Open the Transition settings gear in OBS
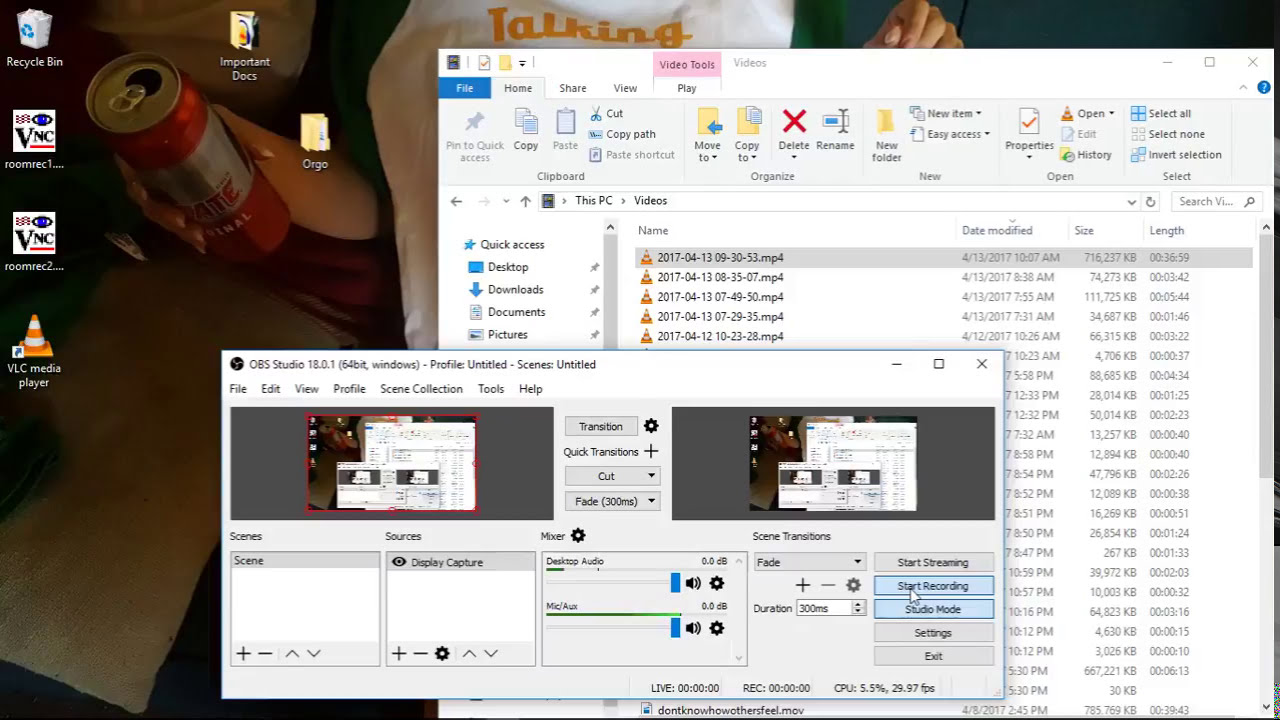This screenshot has height=720, width=1280. pyautogui.click(x=651, y=426)
